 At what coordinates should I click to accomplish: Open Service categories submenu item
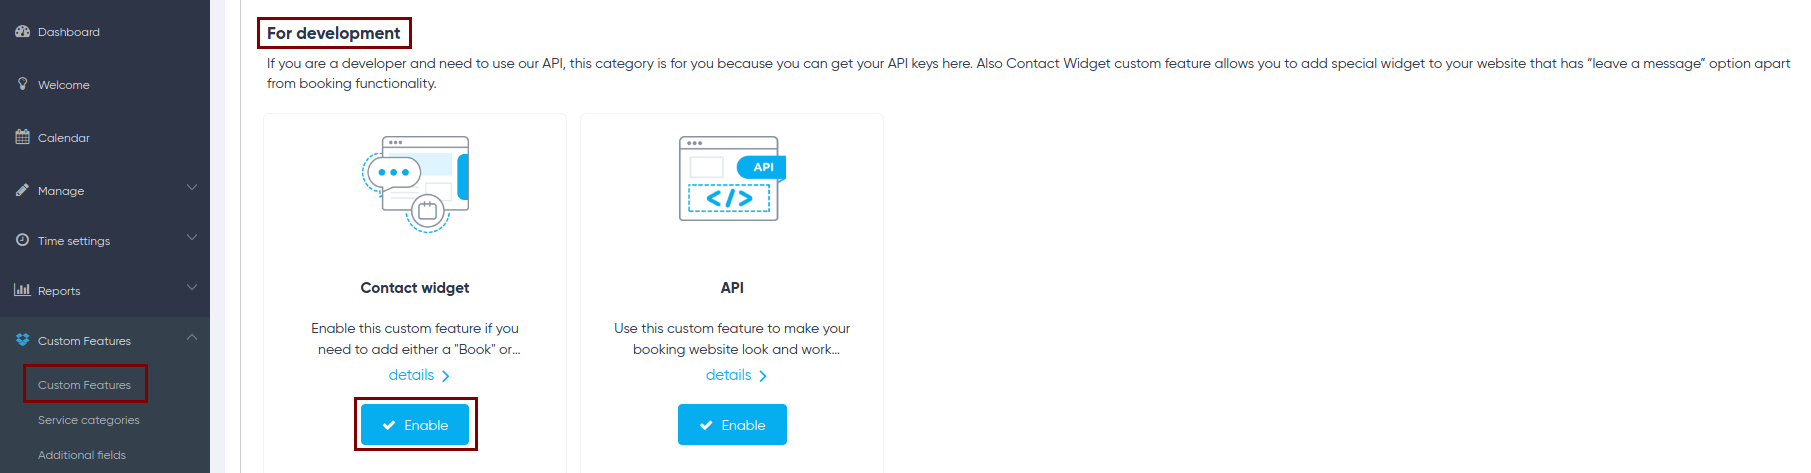tap(88, 420)
